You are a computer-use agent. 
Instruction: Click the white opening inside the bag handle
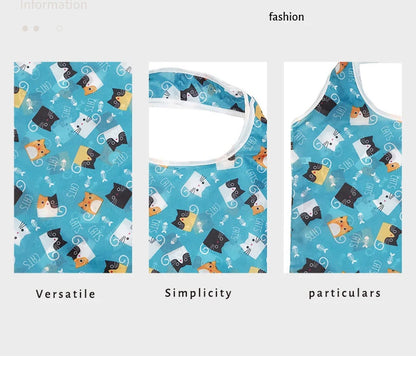(197, 135)
